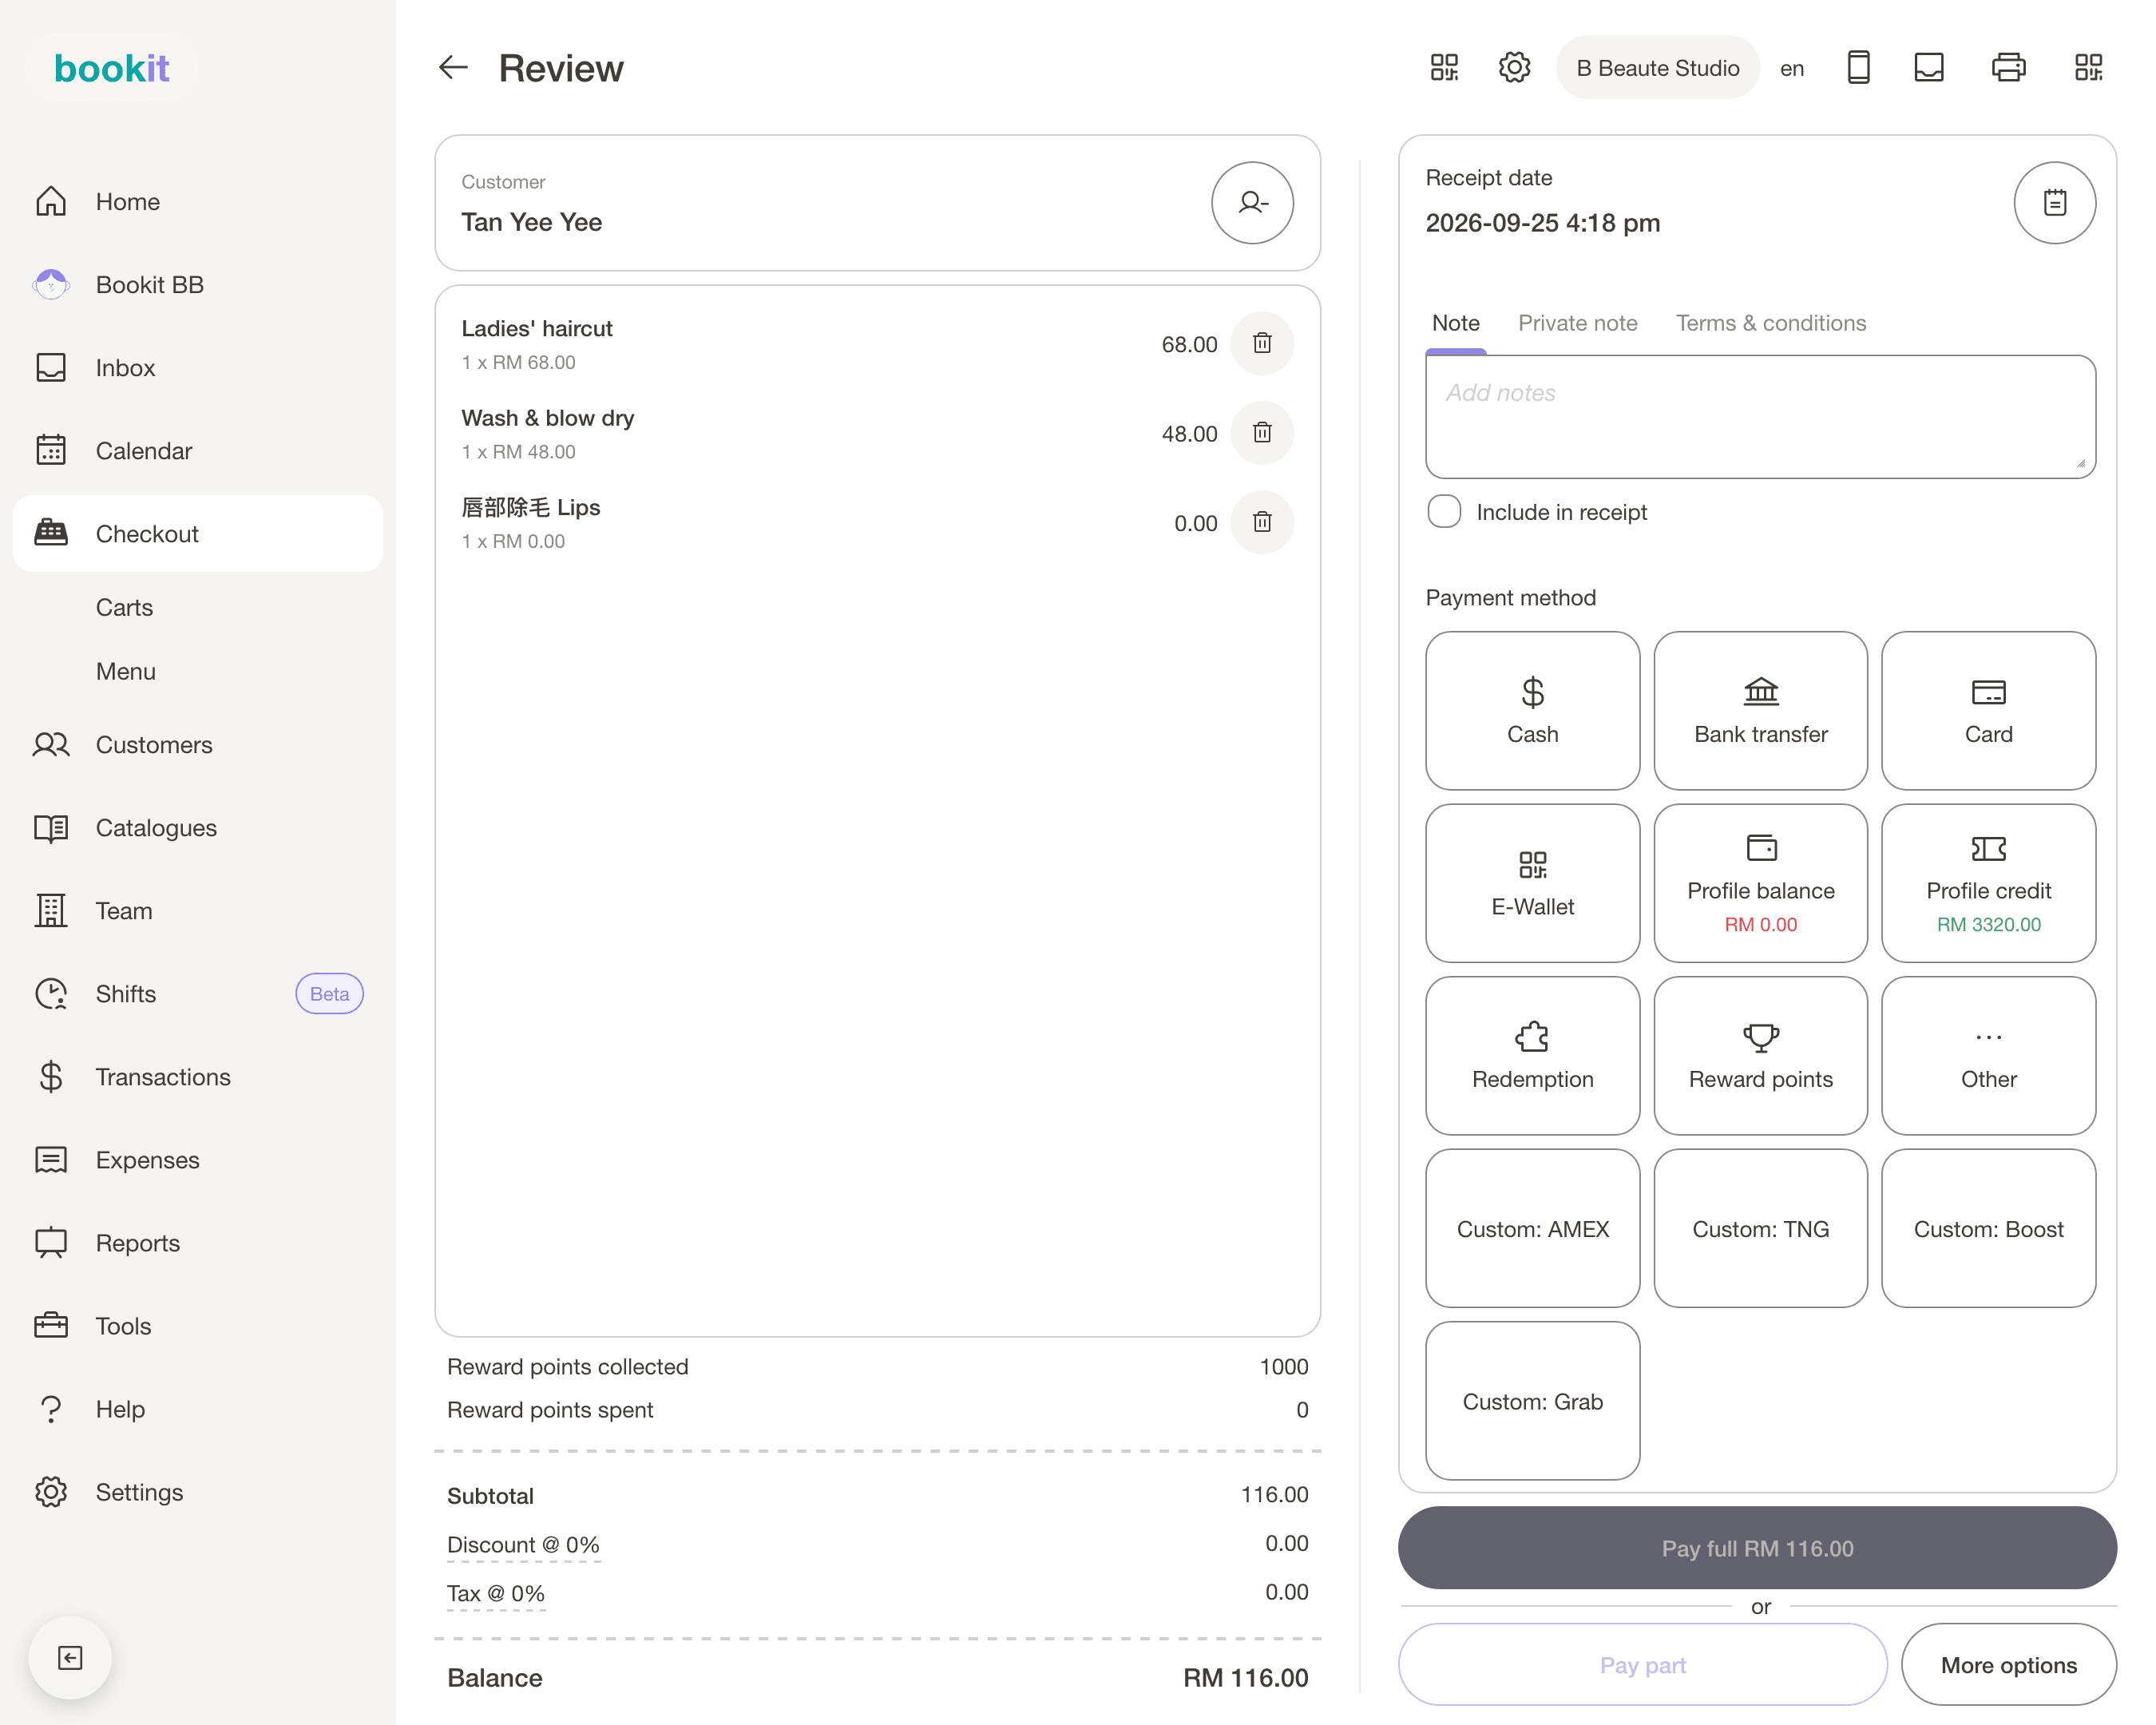Click Pay full RM 116.00 button
Viewport: 2156px width, 1725px height.
(x=1757, y=1548)
